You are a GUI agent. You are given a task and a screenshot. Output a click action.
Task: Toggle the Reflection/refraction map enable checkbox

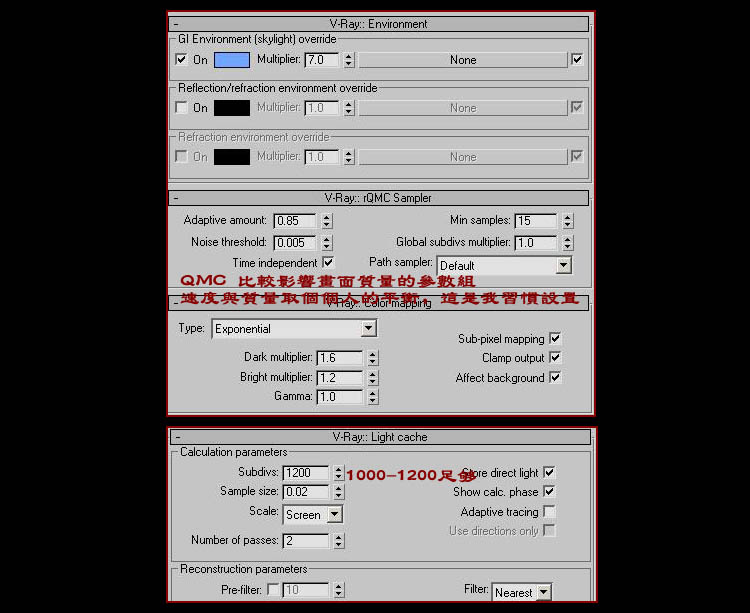pyautogui.click(x=577, y=107)
